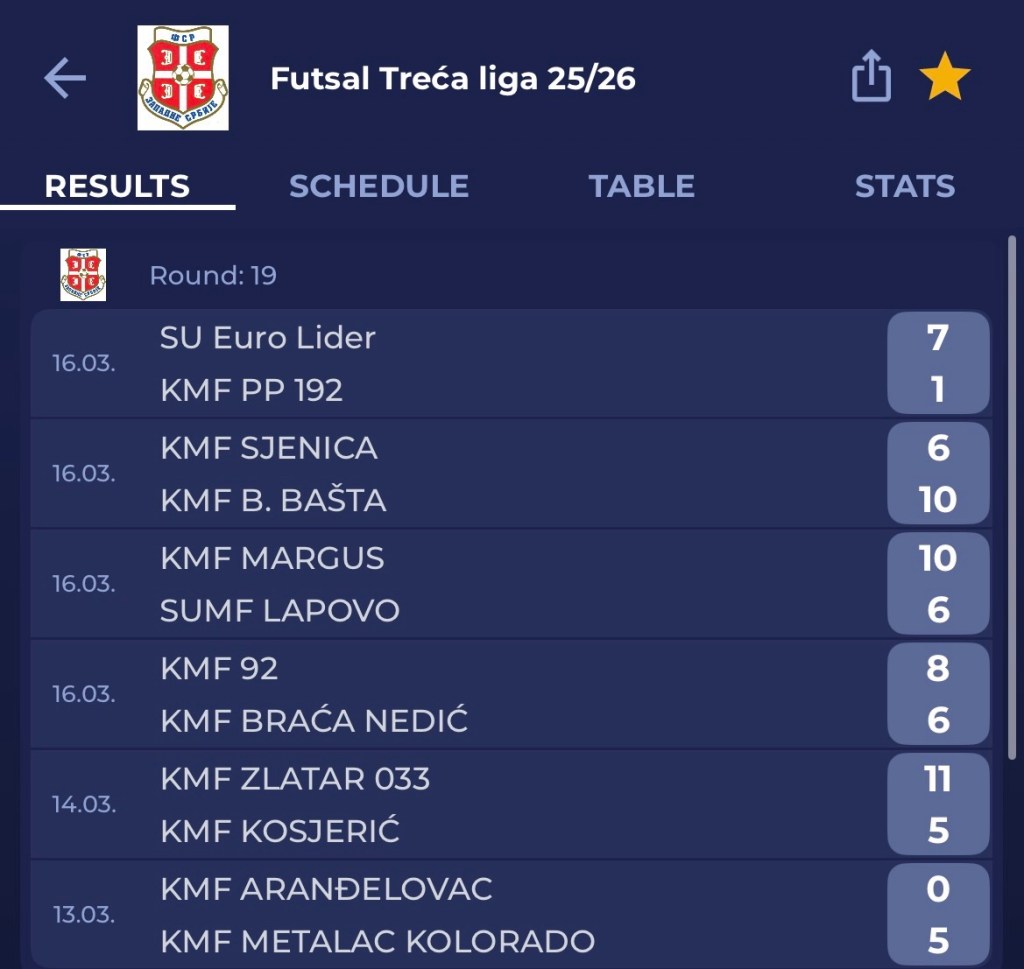This screenshot has width=1024, height=969.
Task: Open KMF ARANĐELOVAC vs METALAC KOLORADO match
Action: 450,914
